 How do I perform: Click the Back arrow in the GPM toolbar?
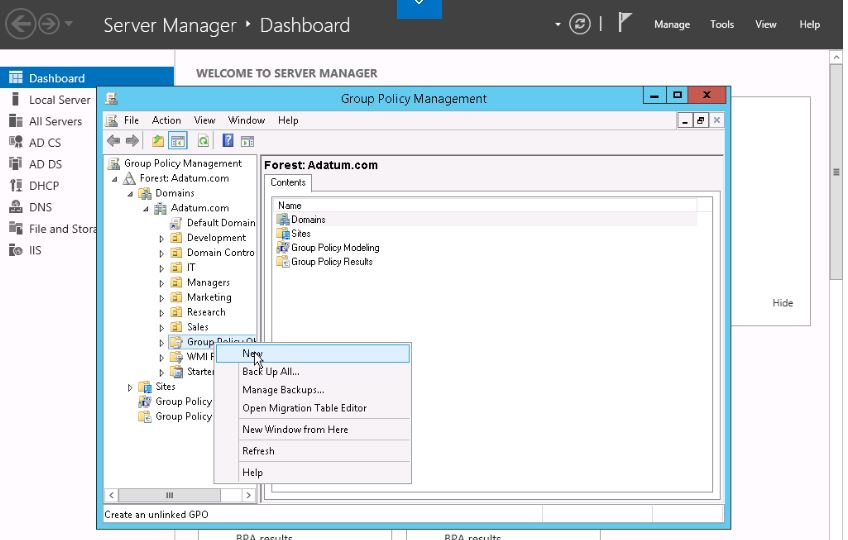(x=113, y=141)
